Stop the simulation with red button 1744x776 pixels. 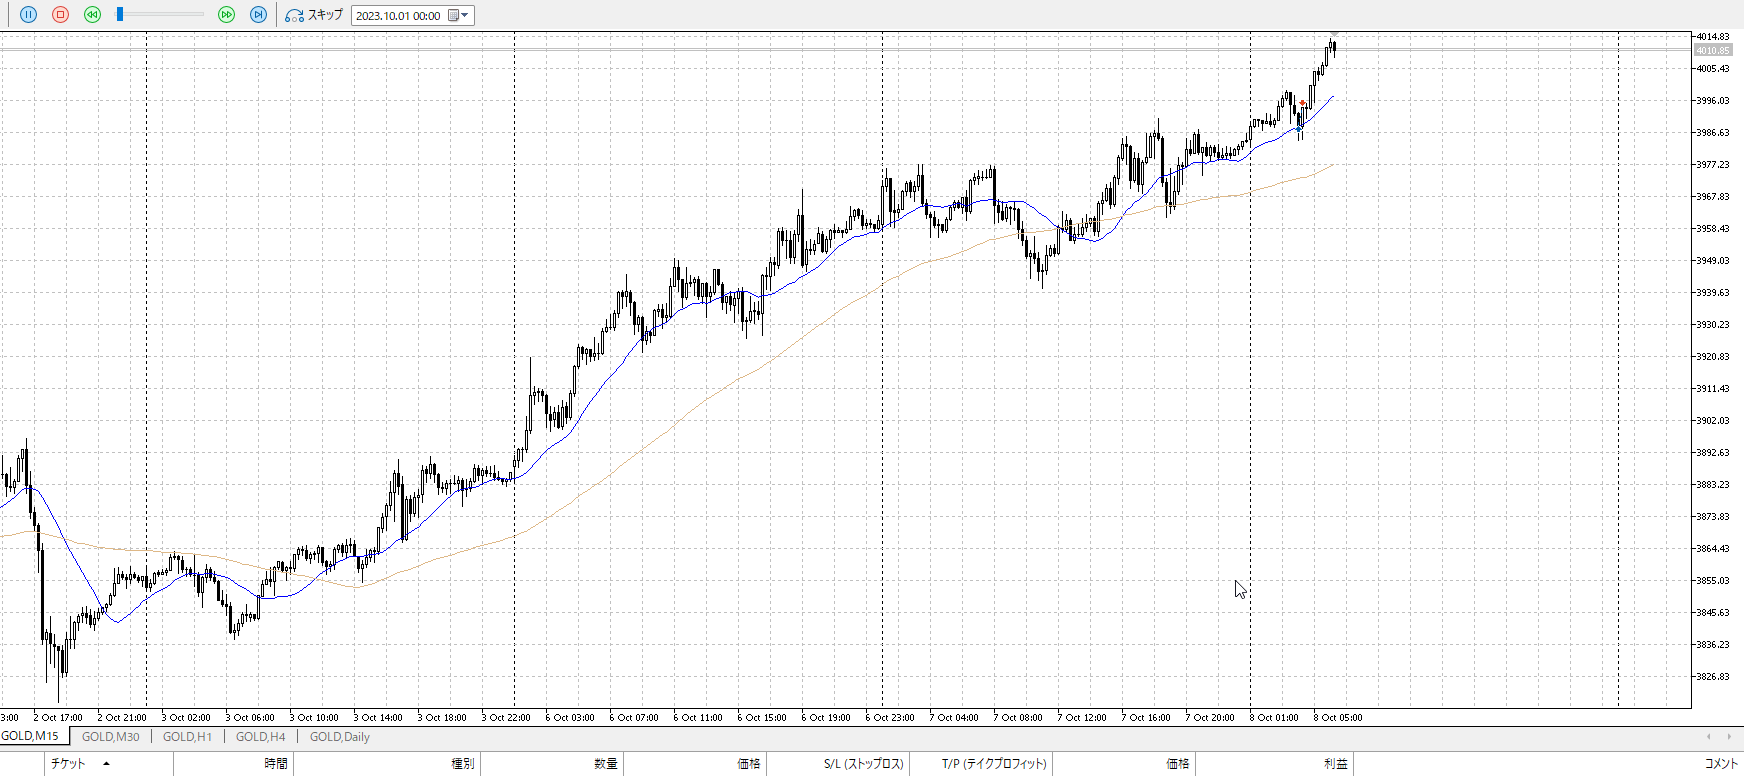pyautogui.click(x=60, y=15)
